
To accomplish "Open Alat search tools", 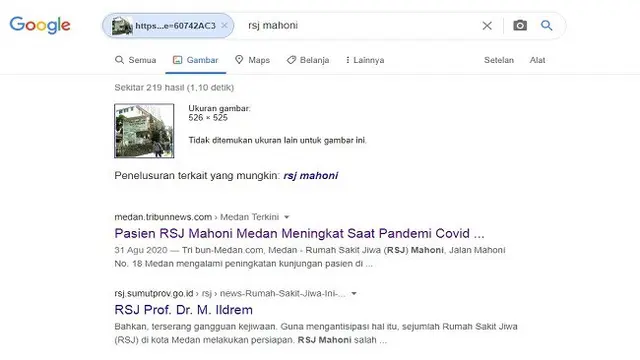I will click(x=537, y=60).
